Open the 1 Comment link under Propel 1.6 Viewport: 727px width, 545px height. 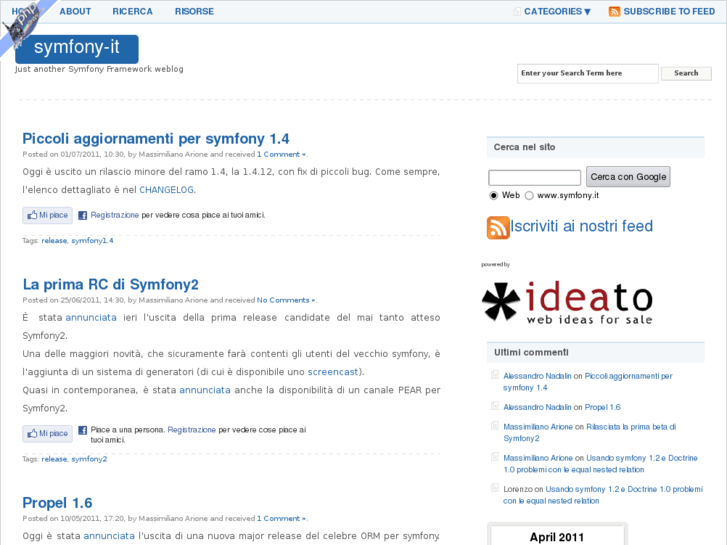point(281,519)
